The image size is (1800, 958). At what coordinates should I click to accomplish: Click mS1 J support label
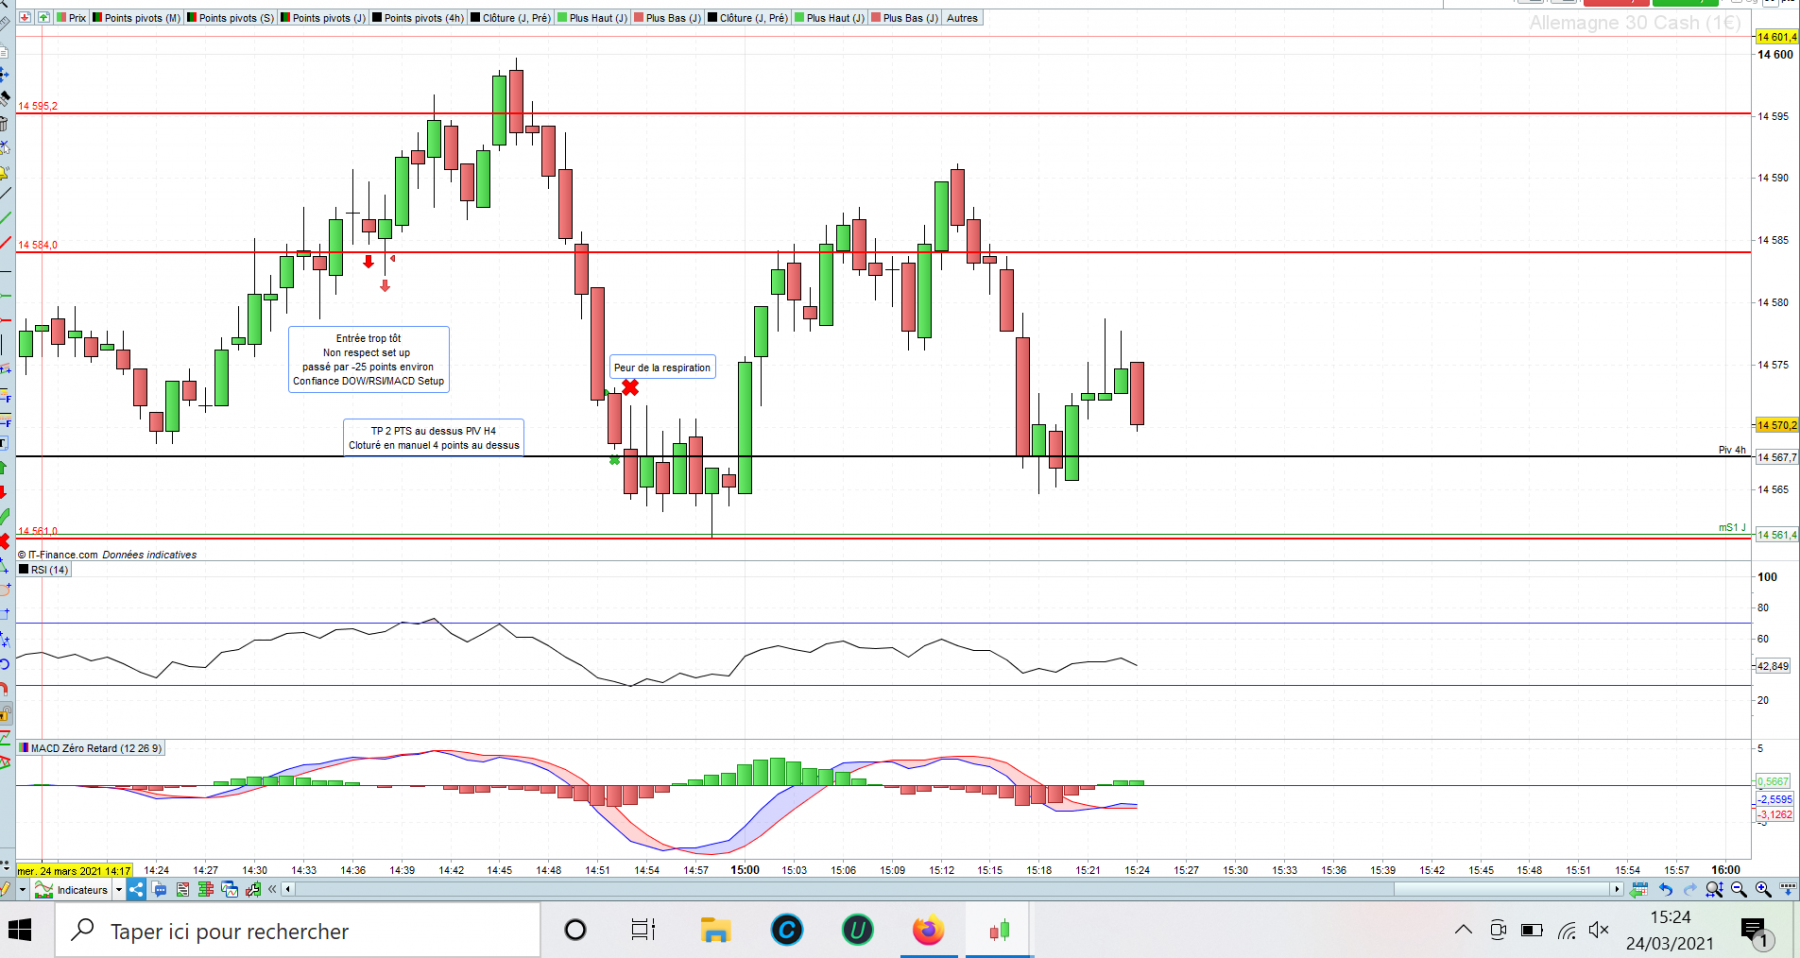1732,528
